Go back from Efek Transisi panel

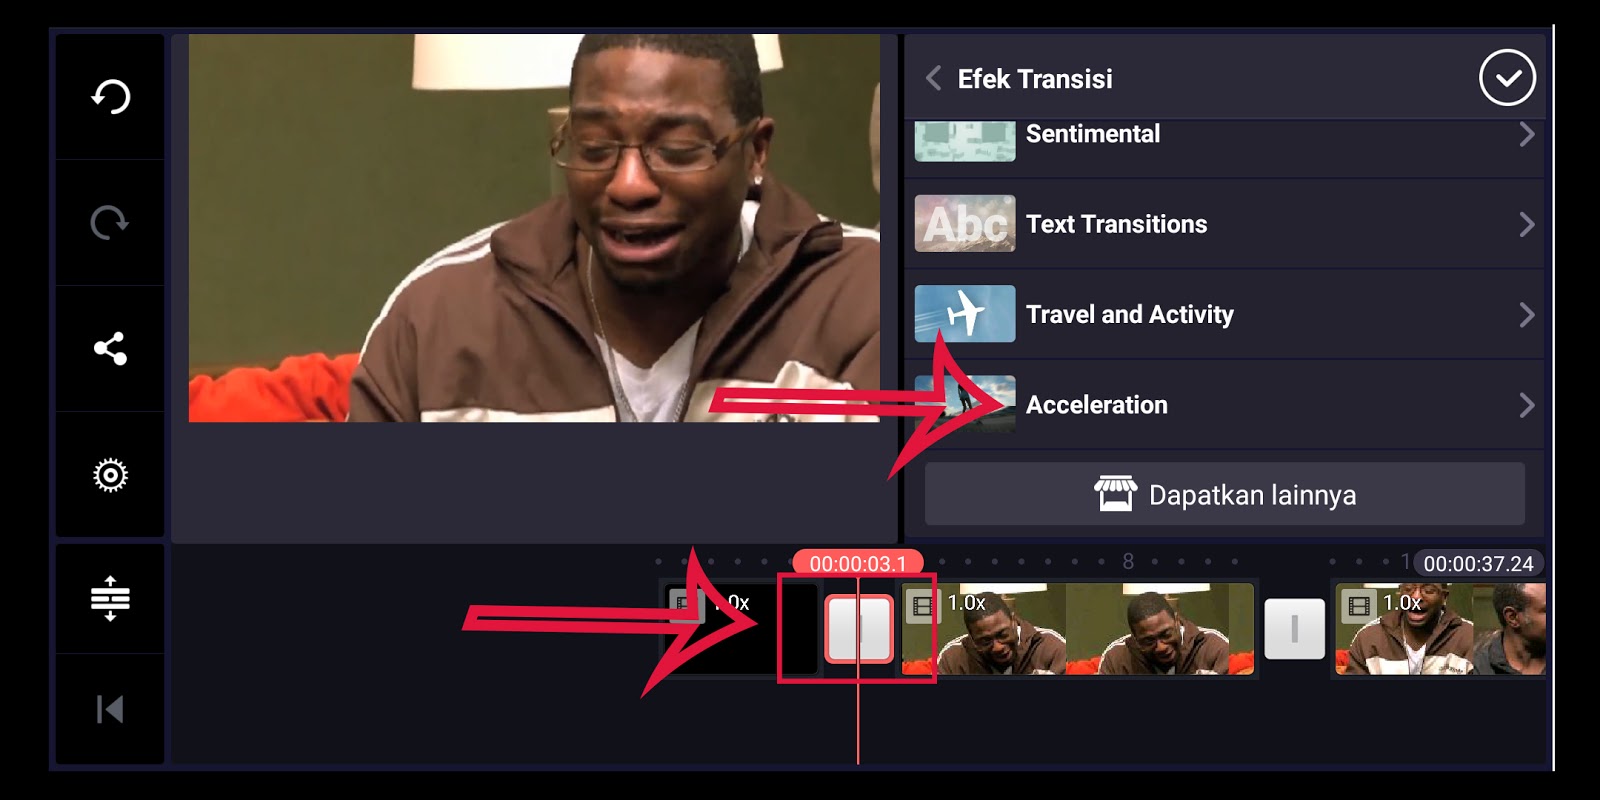point(933,78)
